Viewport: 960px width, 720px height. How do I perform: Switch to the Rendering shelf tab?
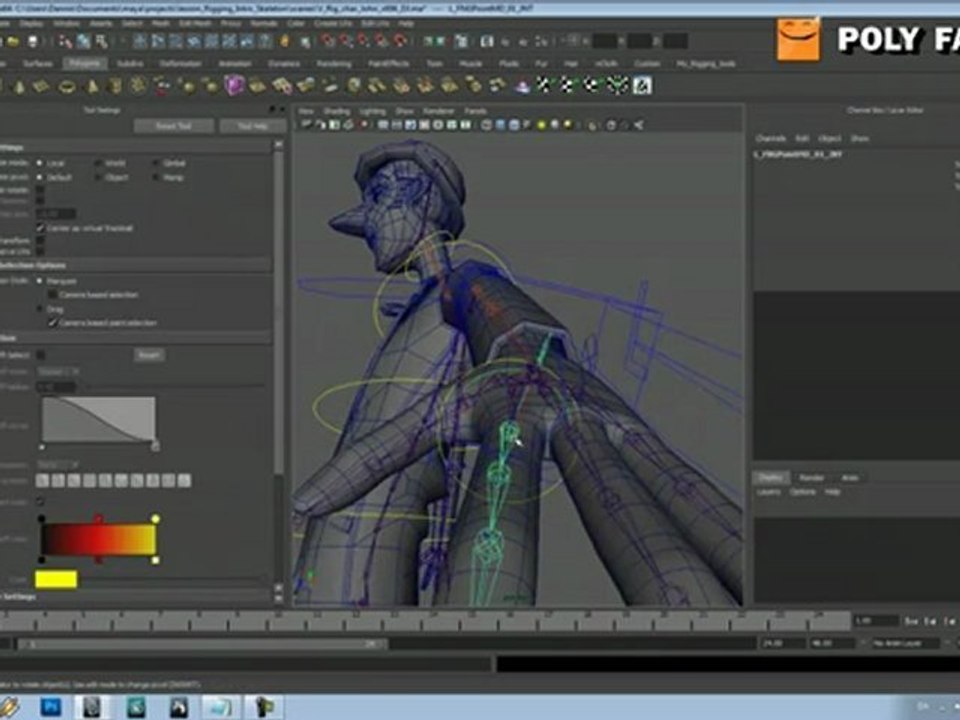pyautogui.click(x=334, y=63)
